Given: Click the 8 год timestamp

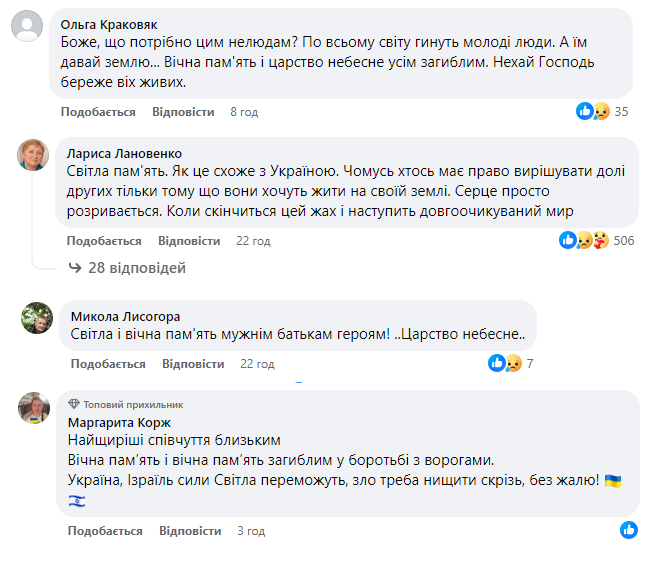Looking at the screenshot, I should [x=244, y=112].
